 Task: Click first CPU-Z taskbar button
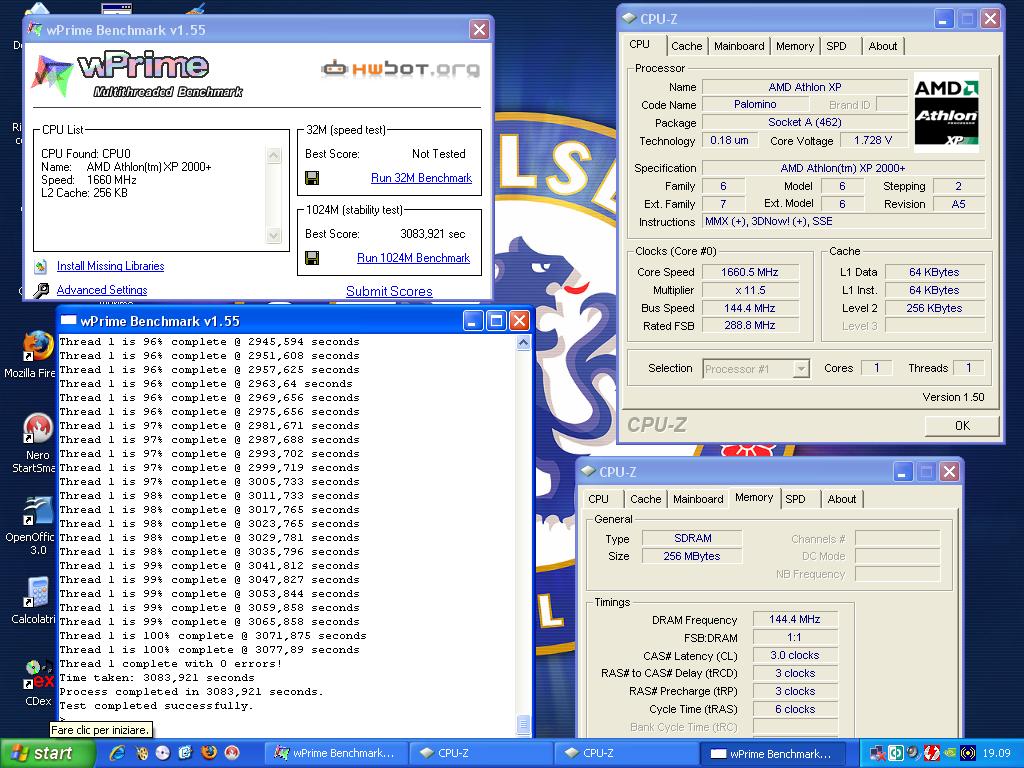tap(482, 753)
